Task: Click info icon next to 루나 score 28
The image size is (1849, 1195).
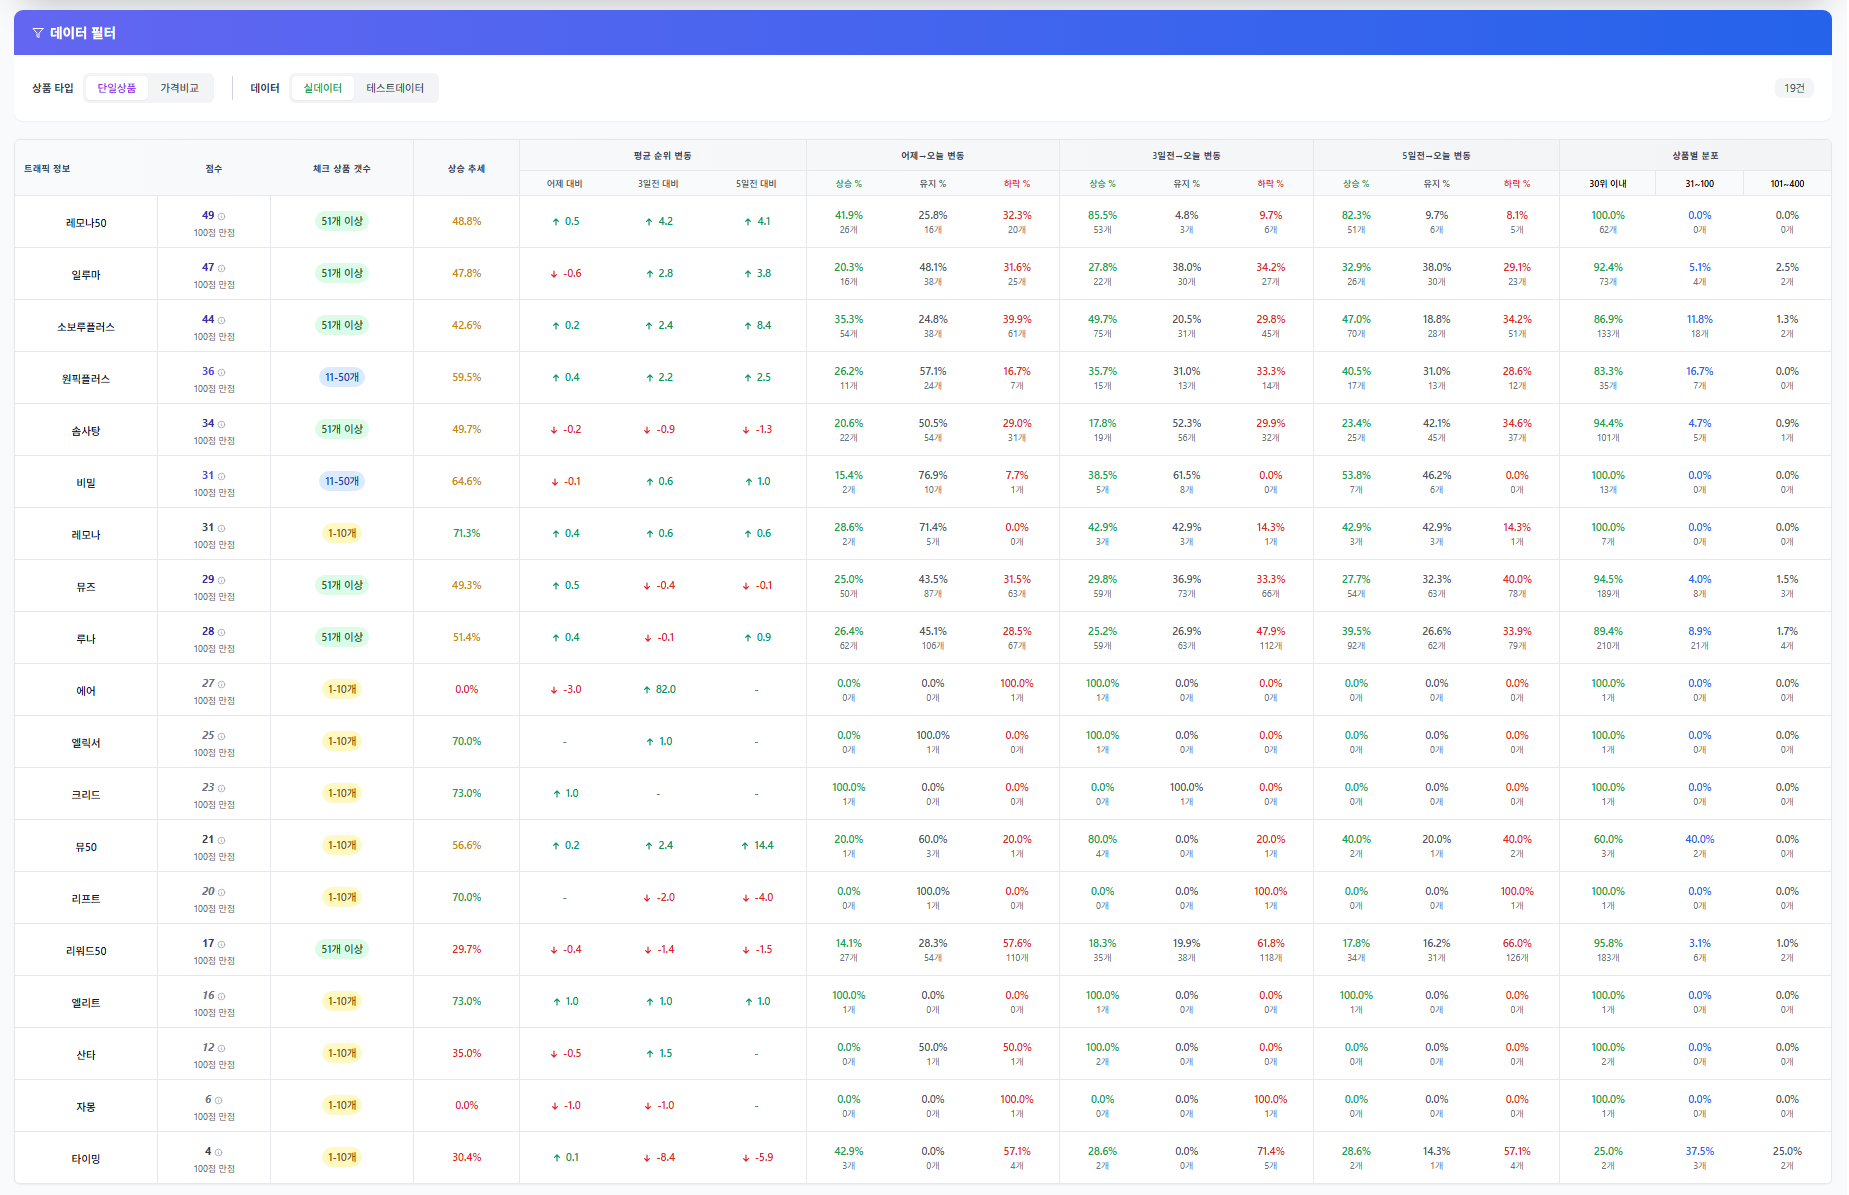Action: coord(222,632)
